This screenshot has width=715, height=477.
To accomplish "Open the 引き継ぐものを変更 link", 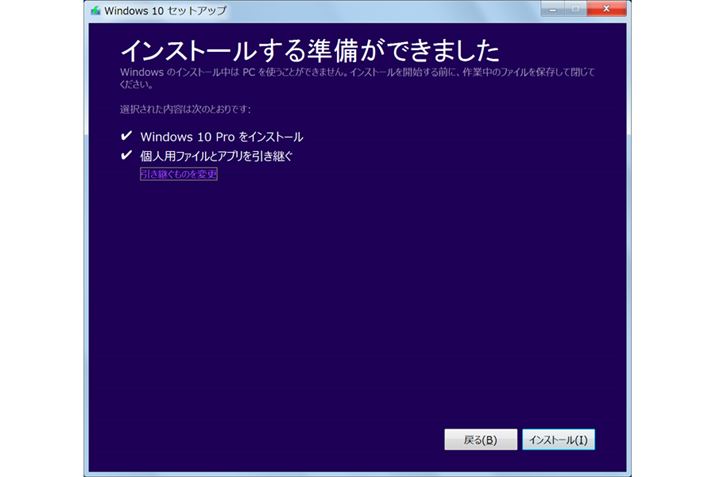I will [x=179, y=174].
